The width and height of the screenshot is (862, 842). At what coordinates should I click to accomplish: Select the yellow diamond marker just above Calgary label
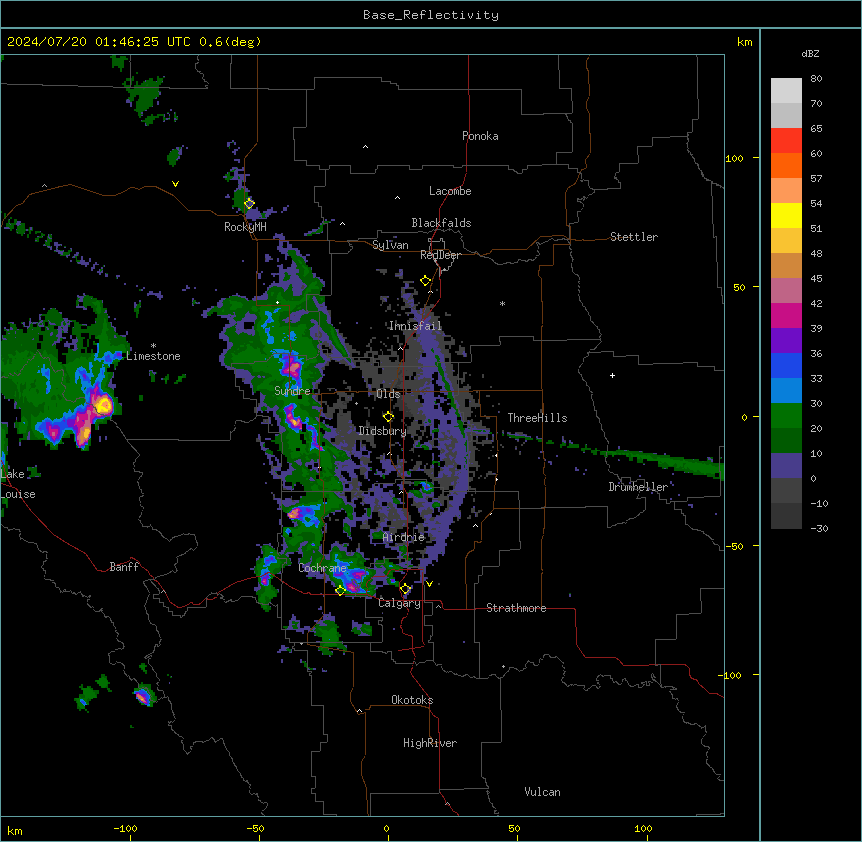click(405, 589)
